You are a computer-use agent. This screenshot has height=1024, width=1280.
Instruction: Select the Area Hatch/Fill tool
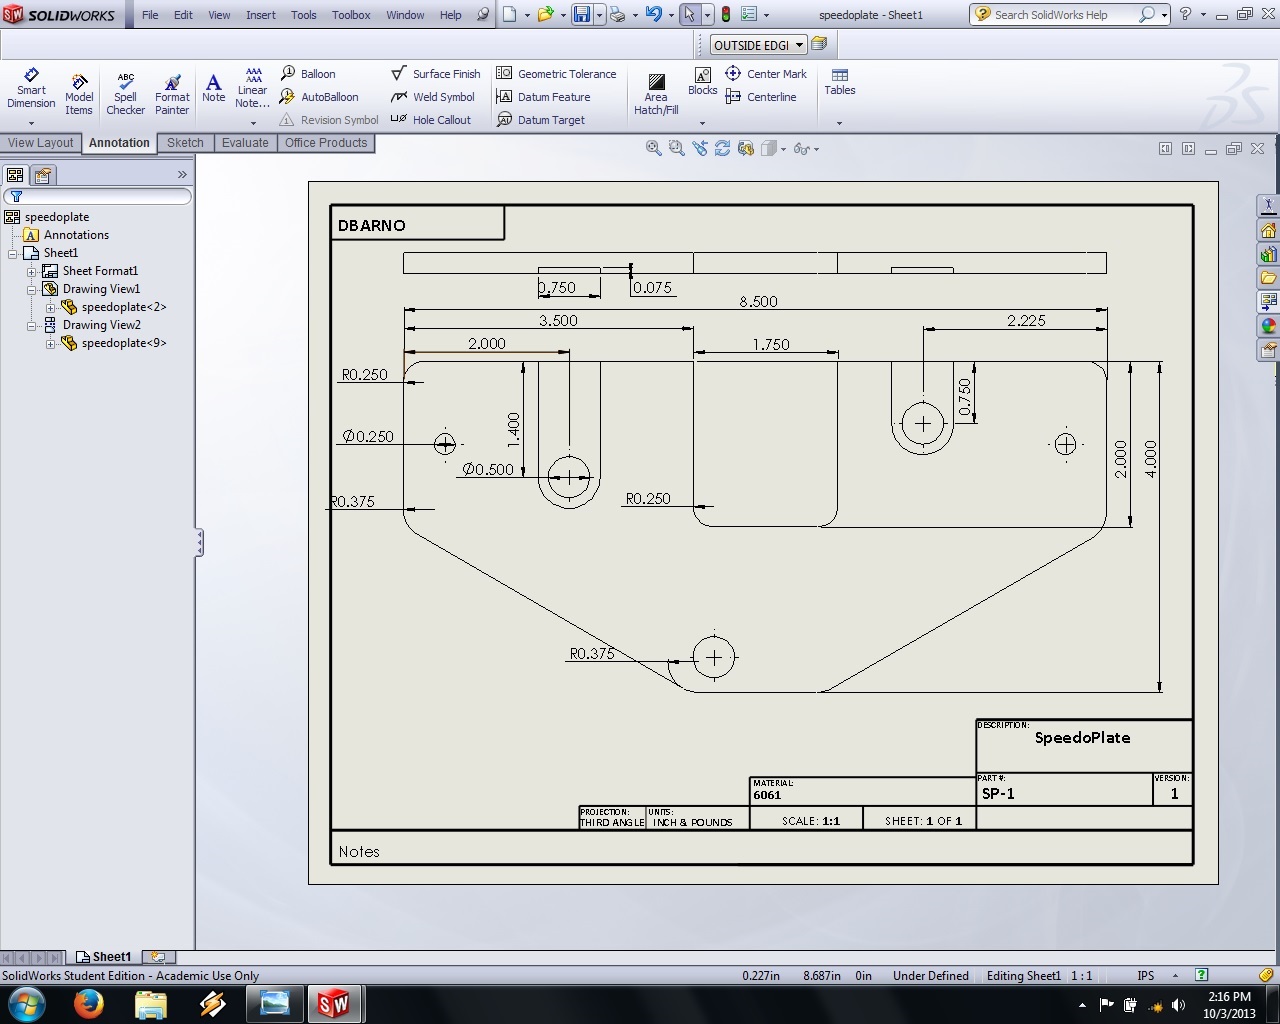[656, 94]
